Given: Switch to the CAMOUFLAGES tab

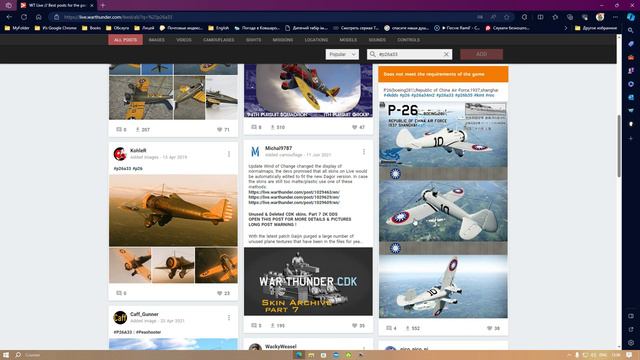Looking at the screenshot, I should tap(219, 40).
